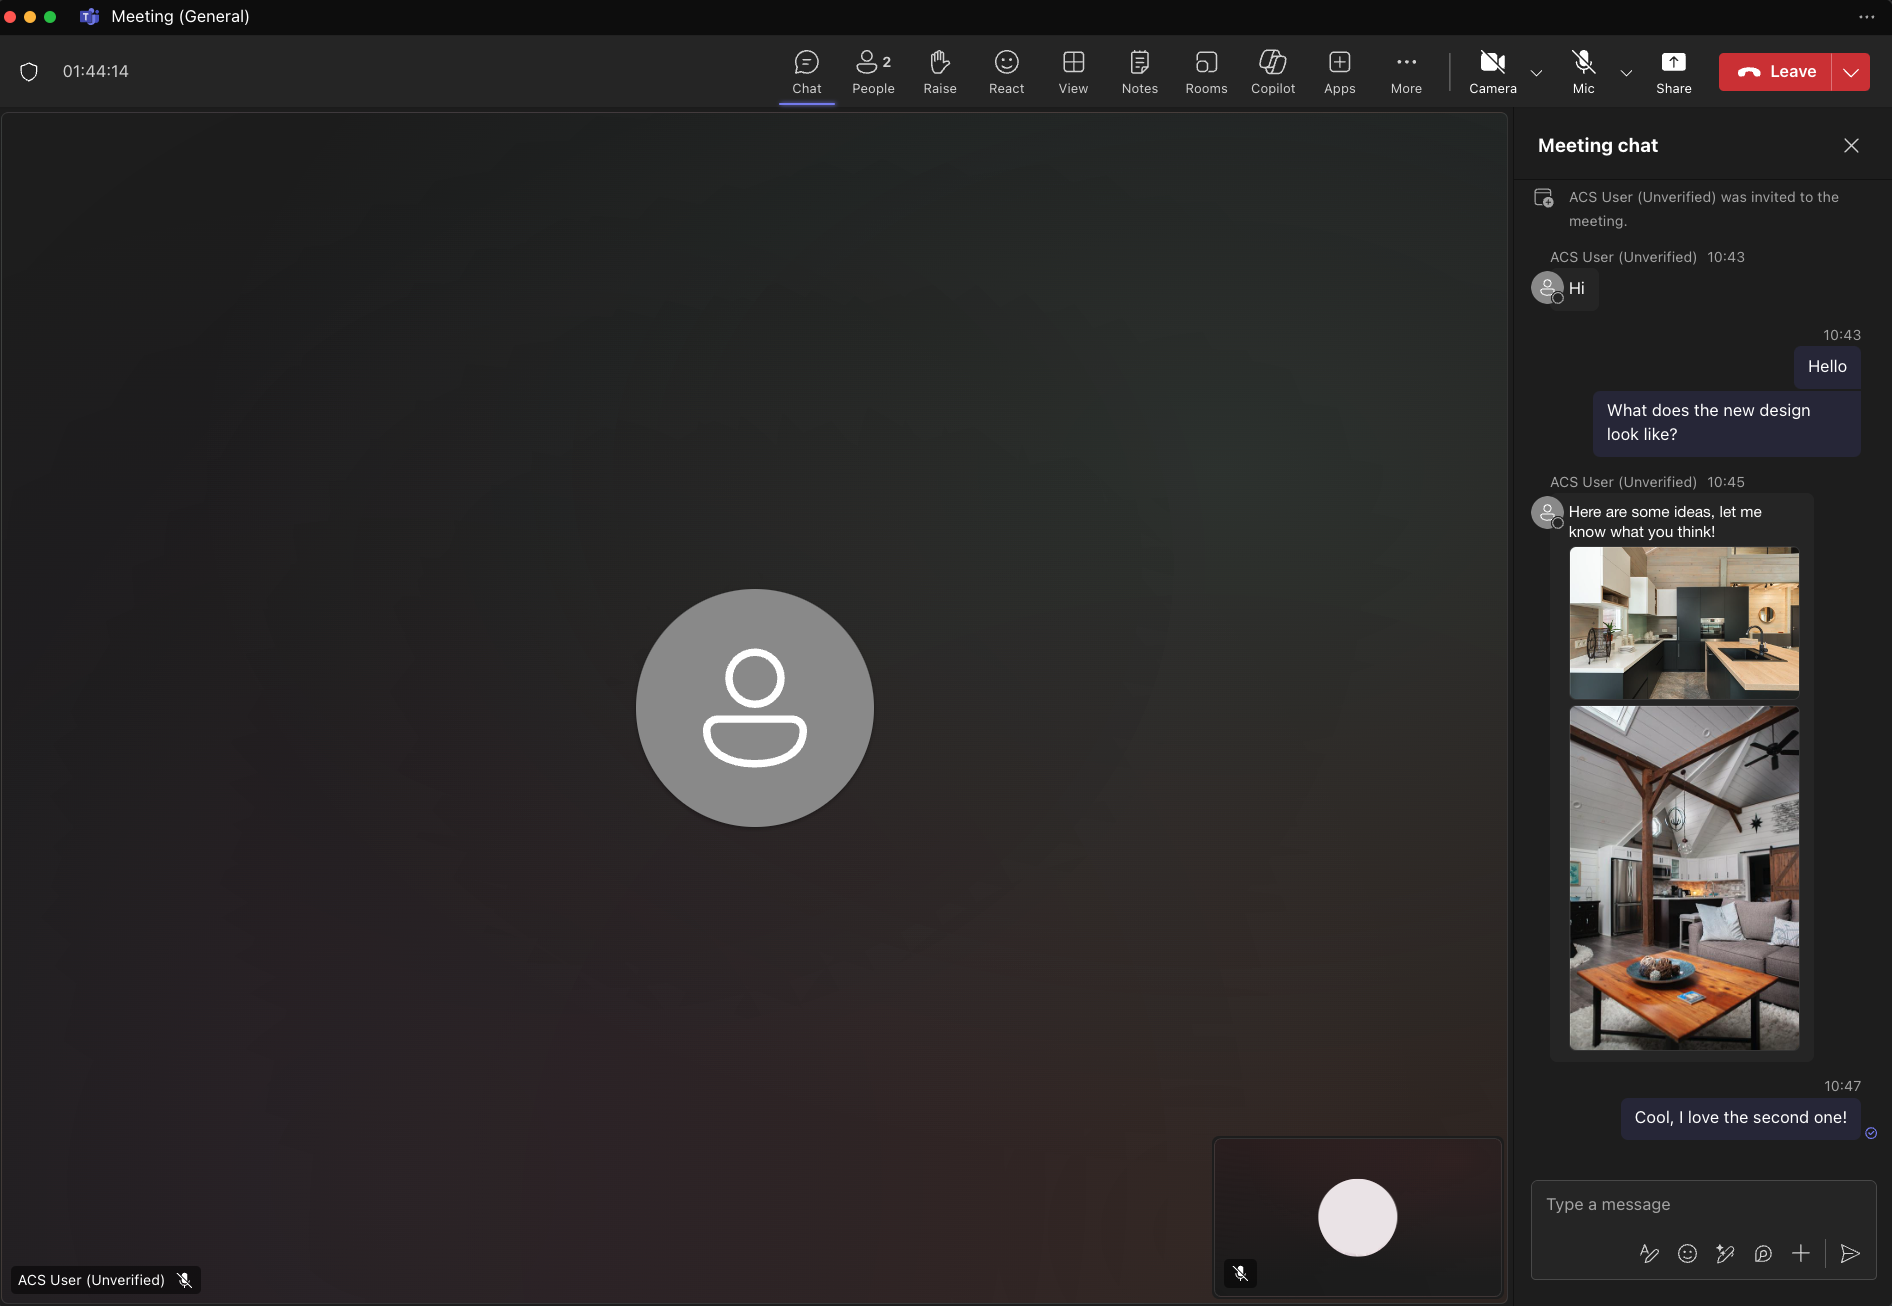
Task: Open camera options chevron
Action: [x=1536, y=73]
